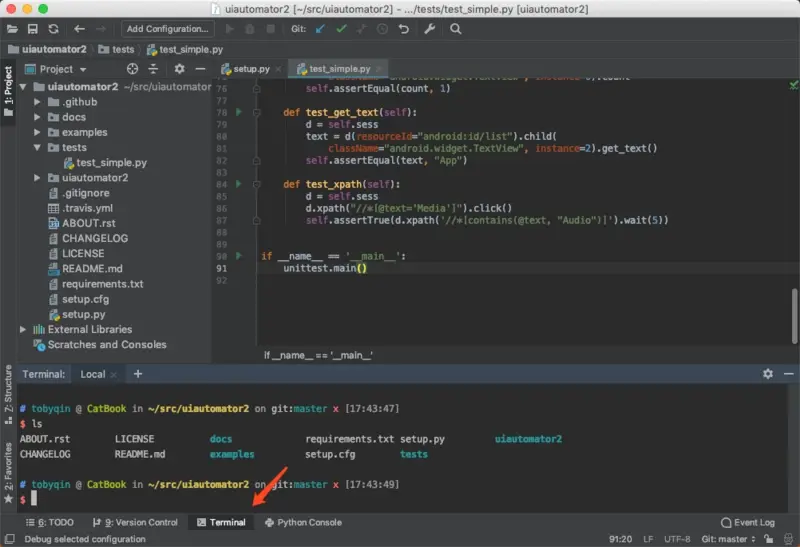Screen dimensions: 800x547
Task: Select Scratches and Consoles node
Action: [100, 345]
